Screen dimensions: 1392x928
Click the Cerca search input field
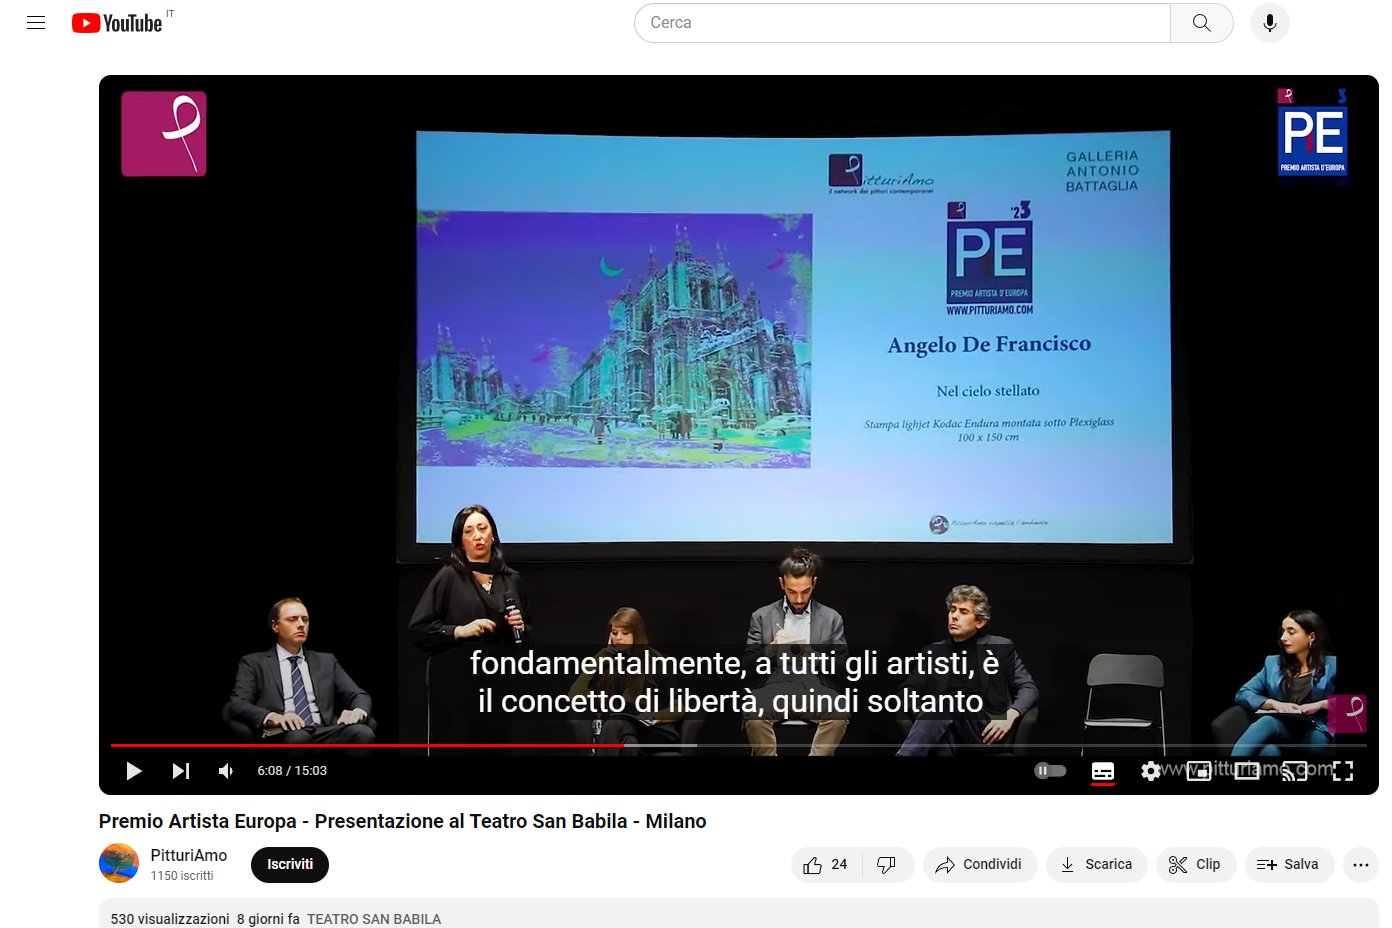[900, 23]
